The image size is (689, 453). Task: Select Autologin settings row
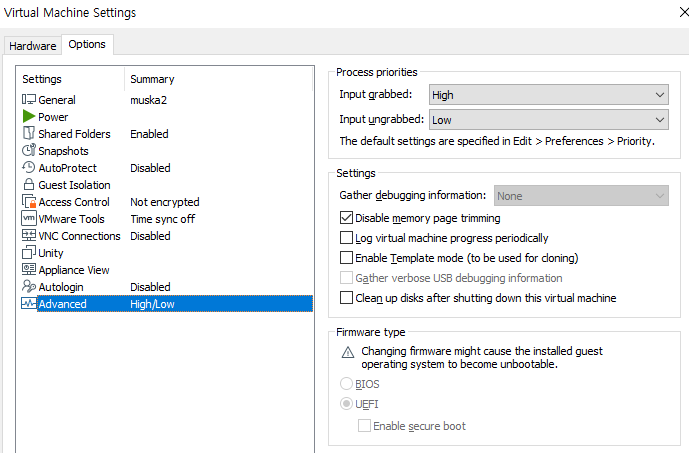(x=167, y=287)
